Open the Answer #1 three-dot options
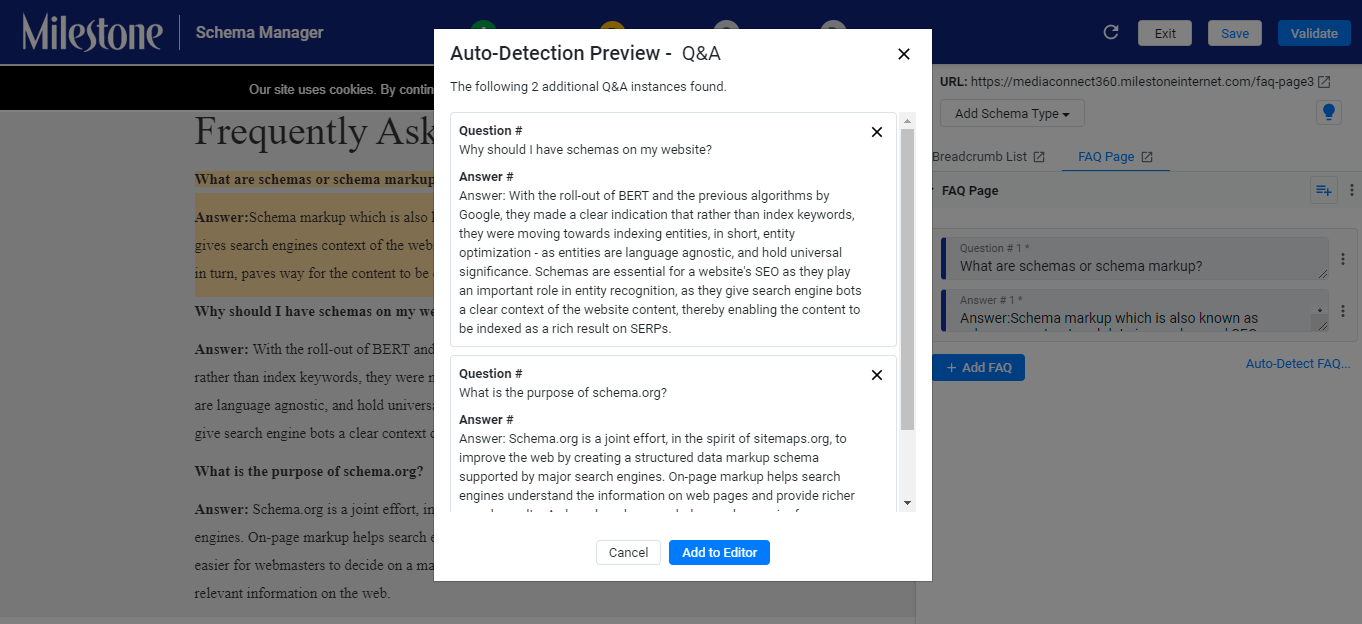 click(x=1343, y=310)
